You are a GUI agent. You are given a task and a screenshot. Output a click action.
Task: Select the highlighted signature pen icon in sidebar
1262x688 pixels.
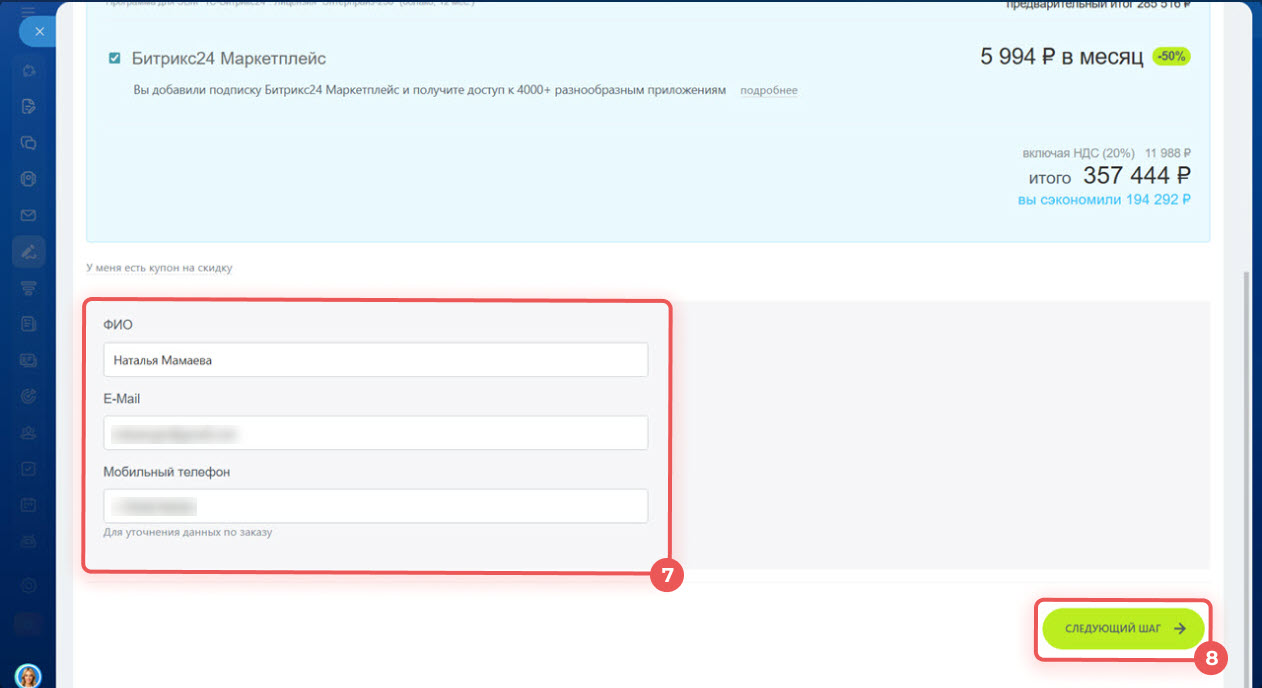(28, 251)
